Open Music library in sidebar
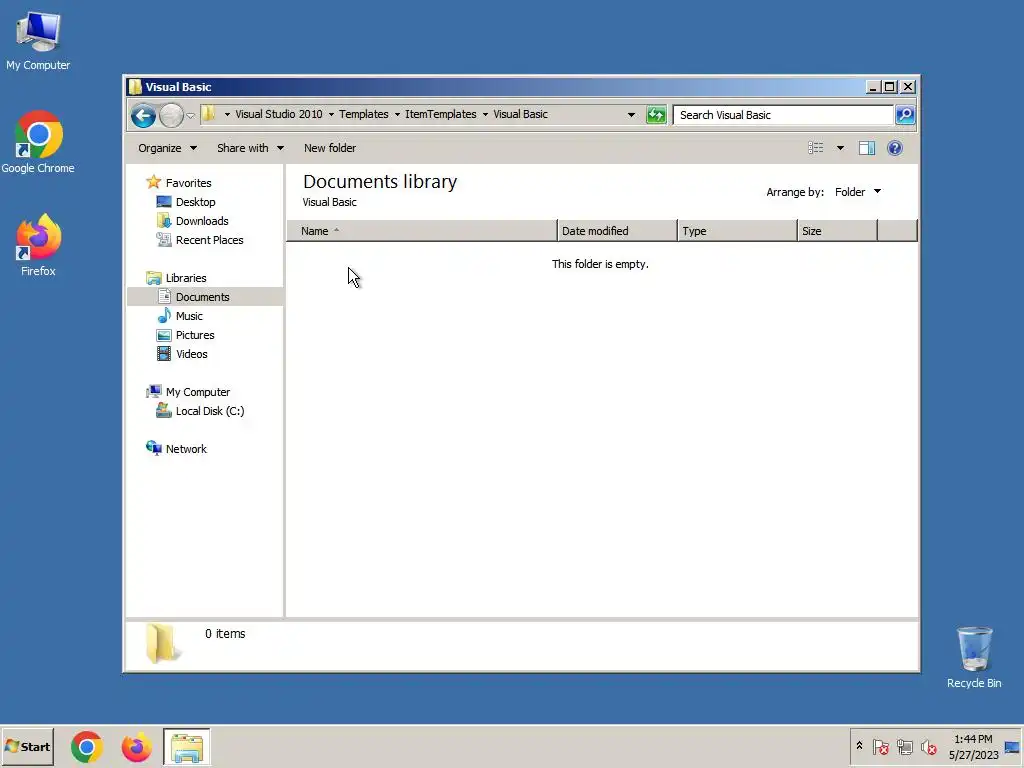 pyautogui.click(x=189, y=315)
